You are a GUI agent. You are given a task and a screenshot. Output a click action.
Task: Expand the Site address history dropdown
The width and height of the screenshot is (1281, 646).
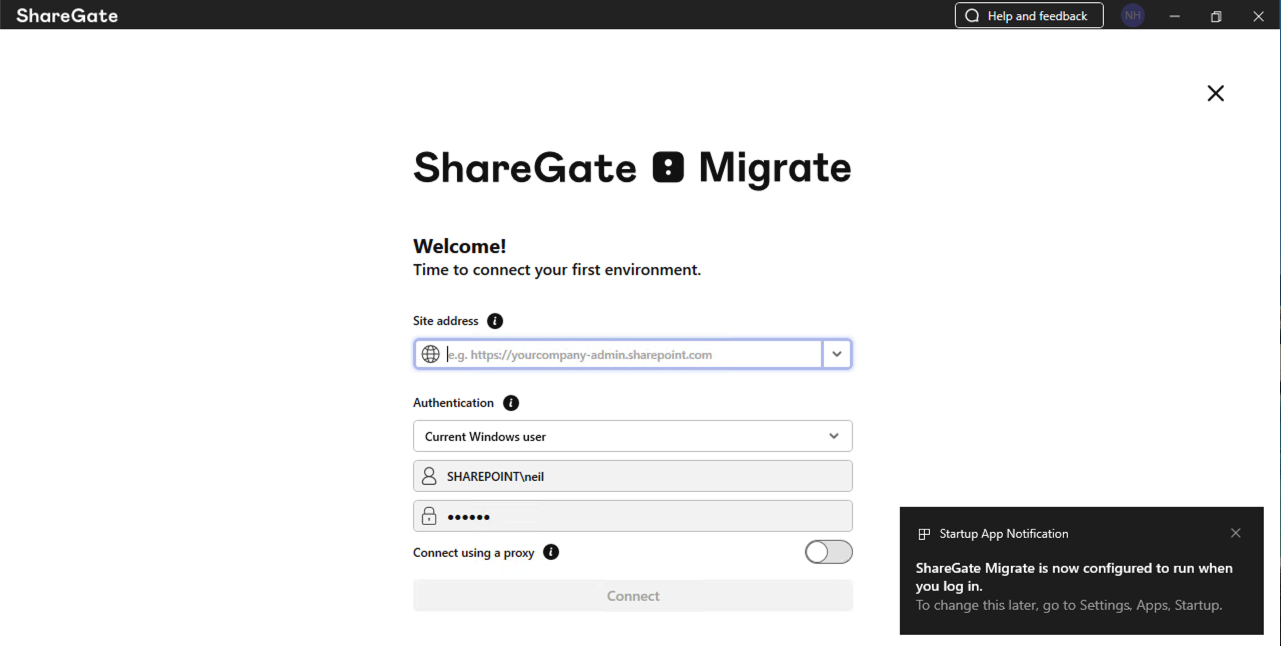coord(837,354)
